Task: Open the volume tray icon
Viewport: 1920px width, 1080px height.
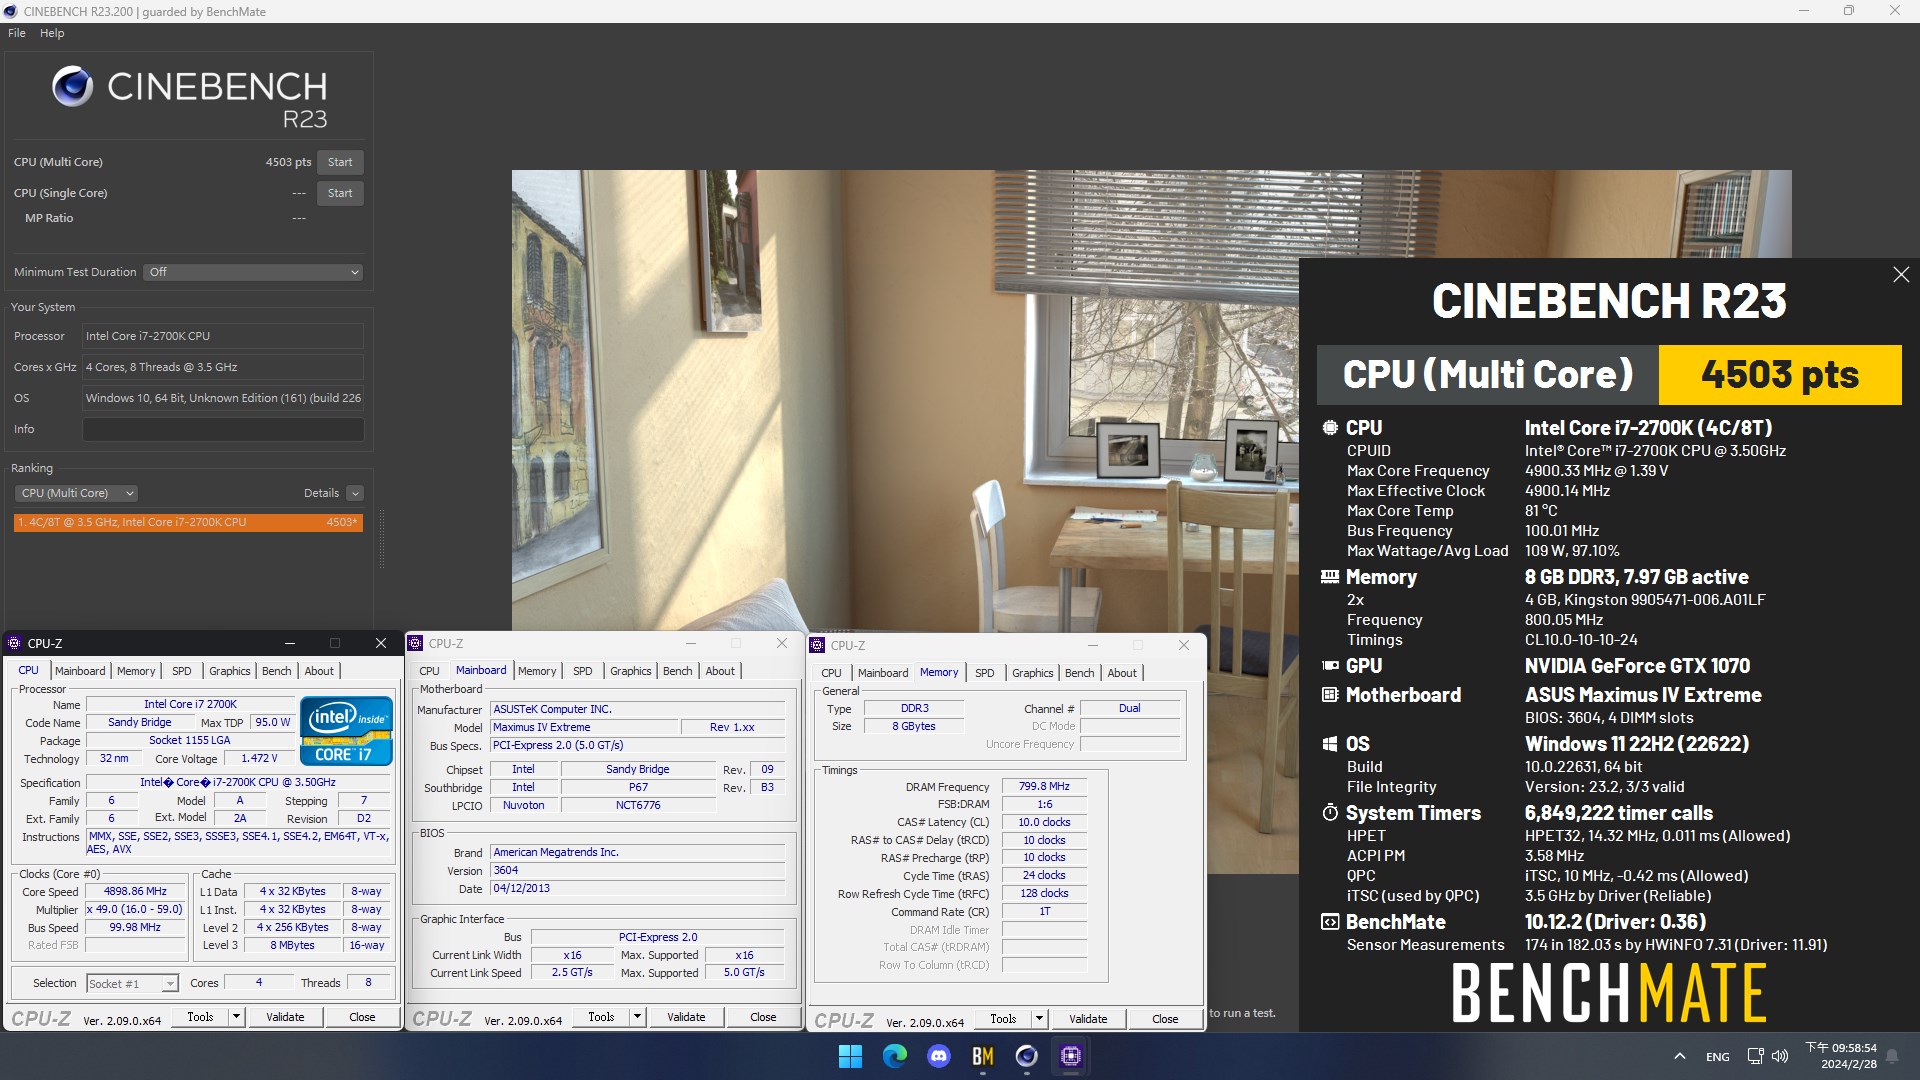Action: (x=1780, y=1056)
